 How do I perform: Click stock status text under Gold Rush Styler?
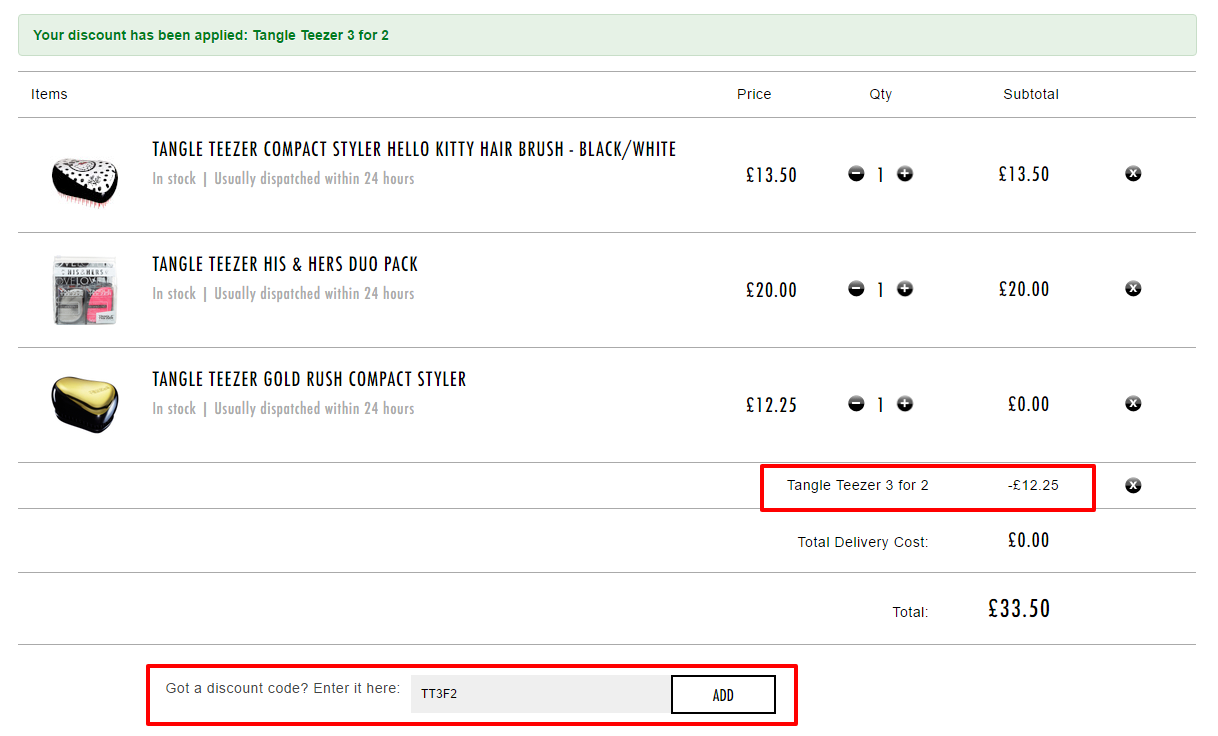(283, 409)
